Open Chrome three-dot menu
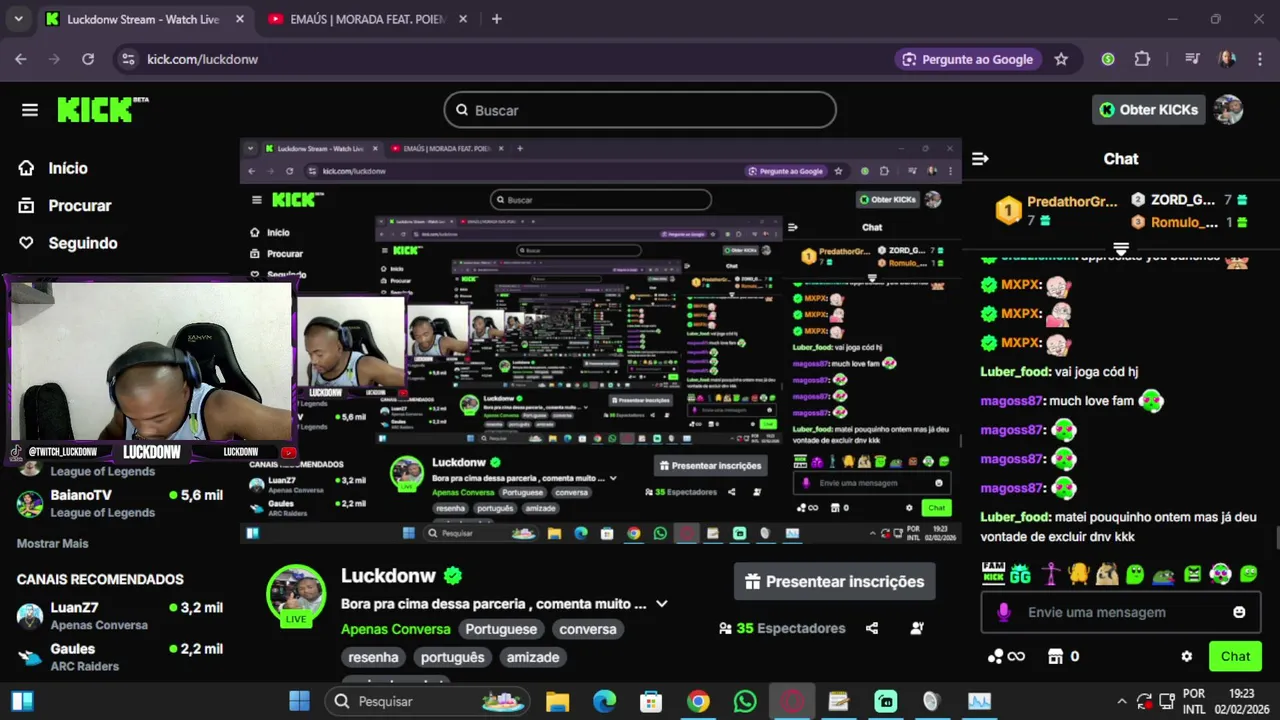Image resolution: width=1280 pixels, height=720 pixels. point(1260,59)
